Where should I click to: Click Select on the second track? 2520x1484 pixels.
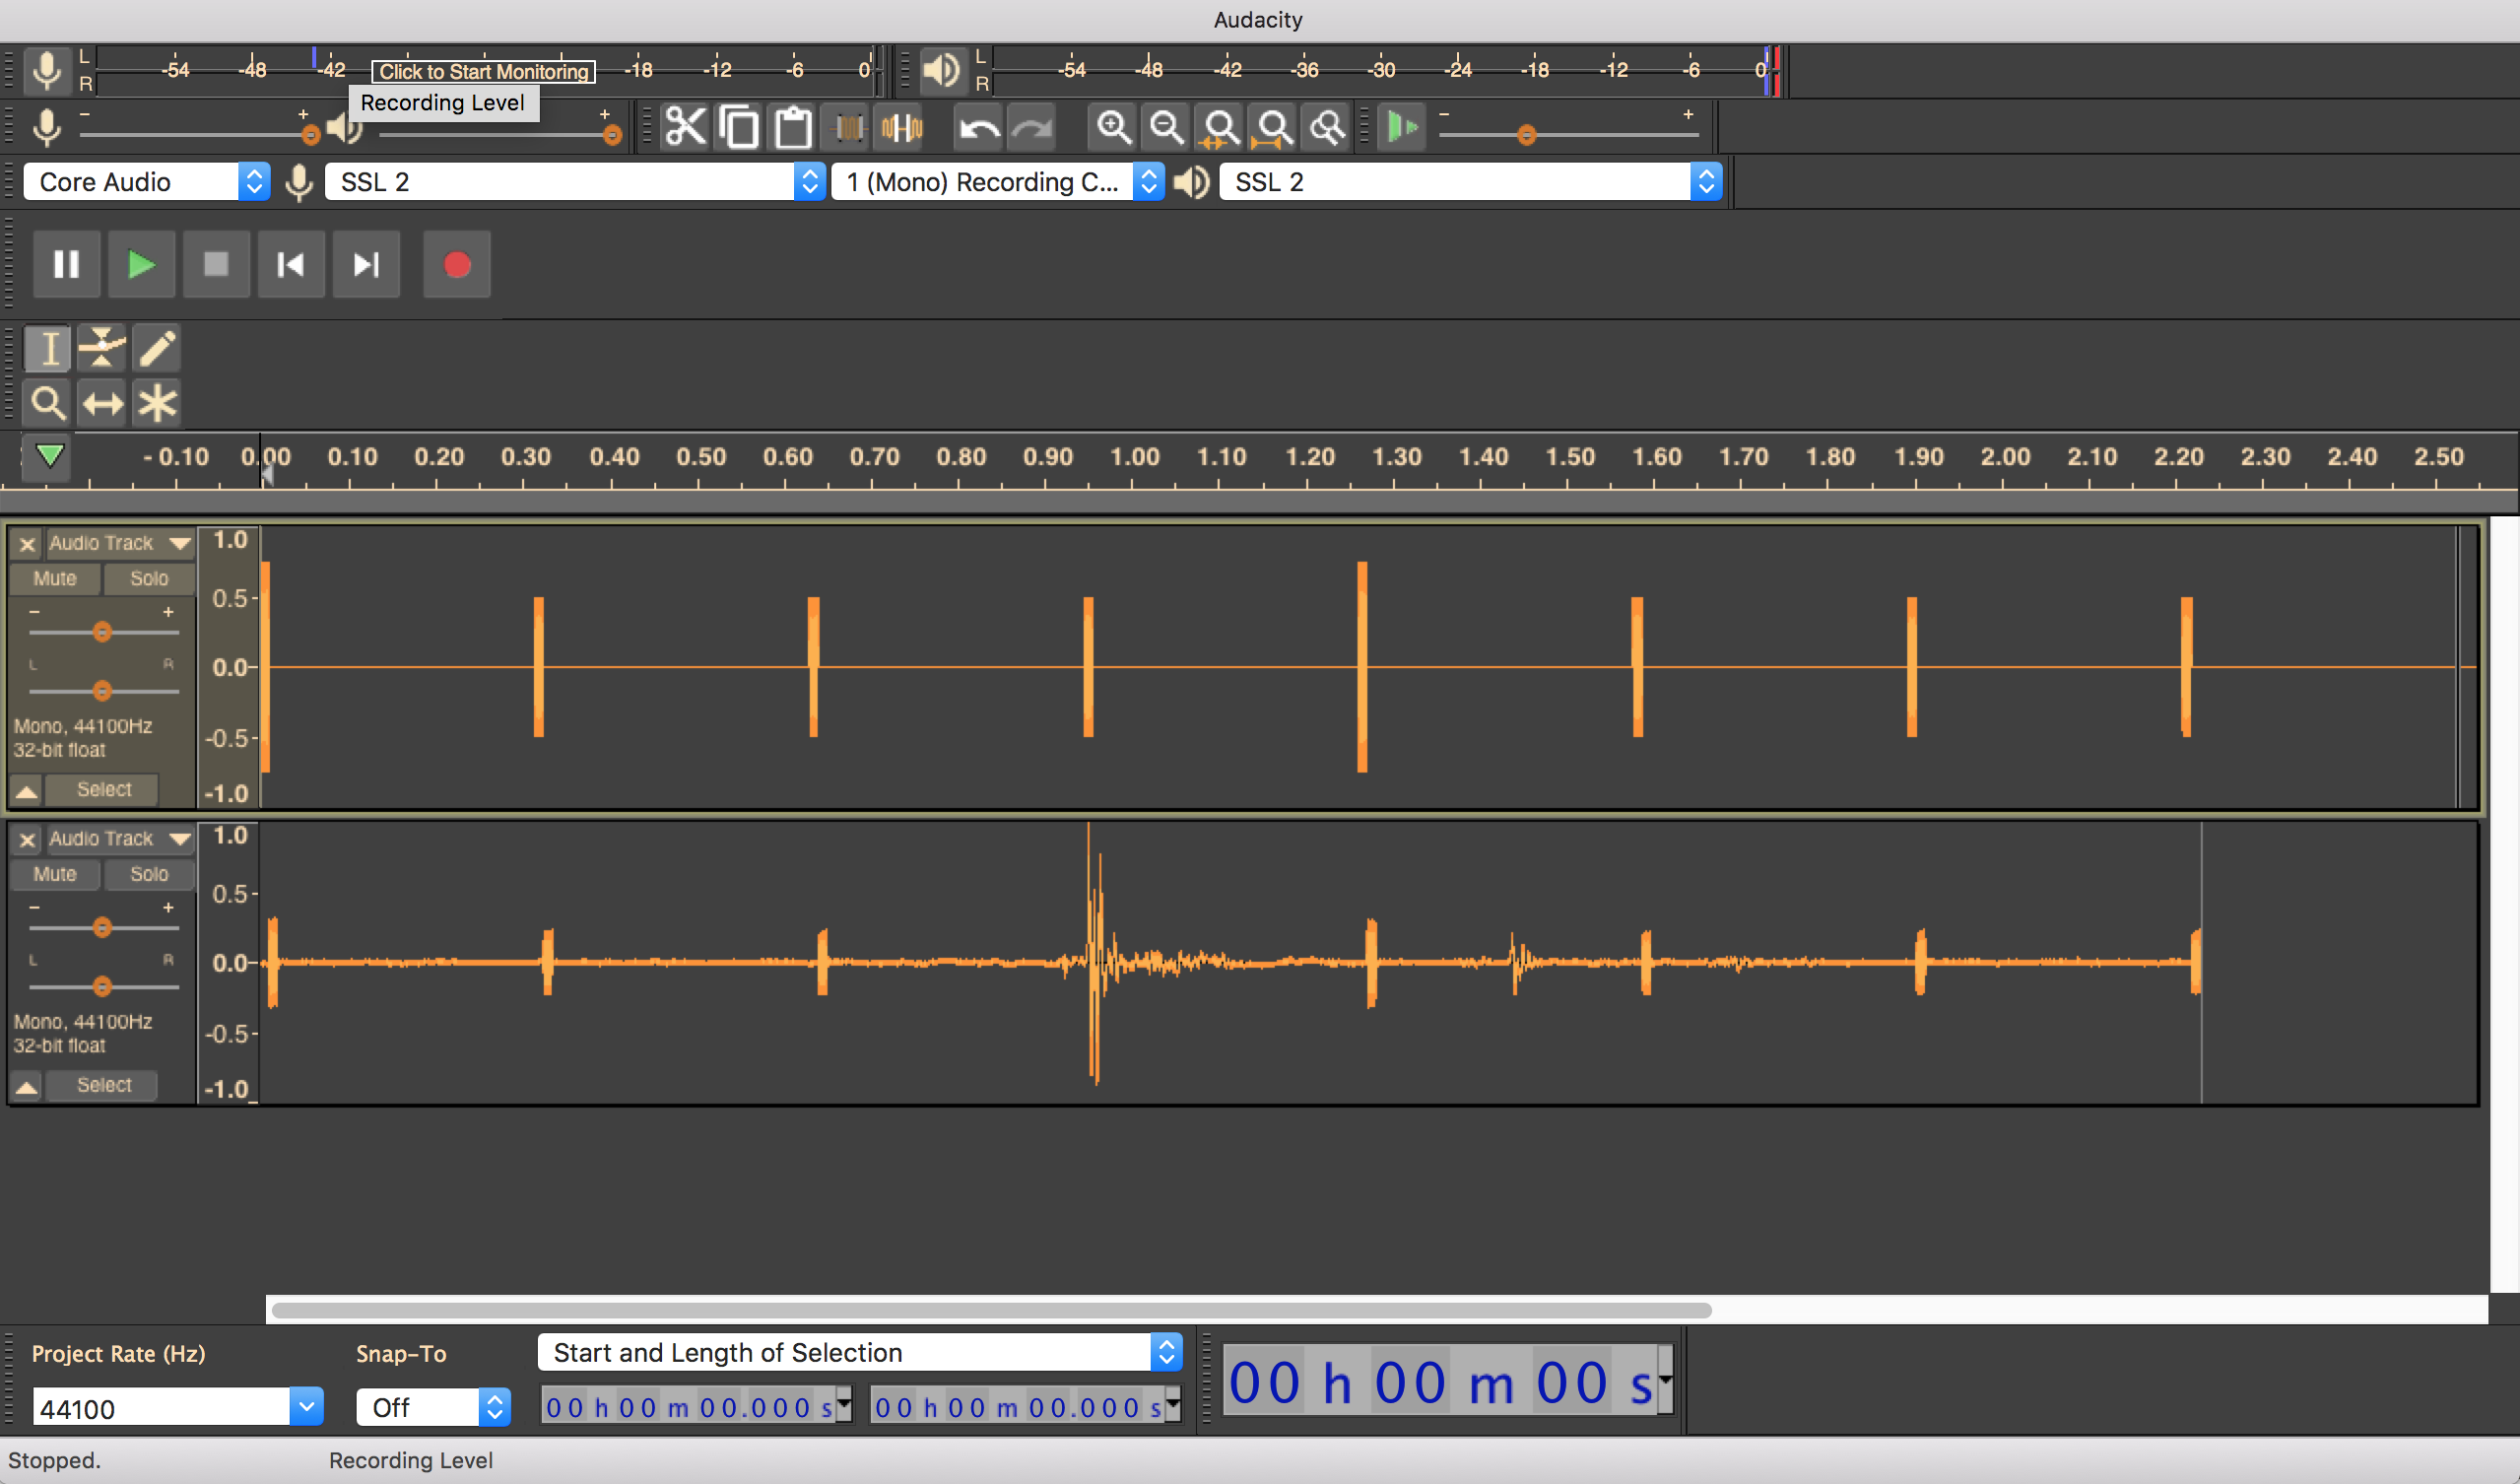point(102,1084)
